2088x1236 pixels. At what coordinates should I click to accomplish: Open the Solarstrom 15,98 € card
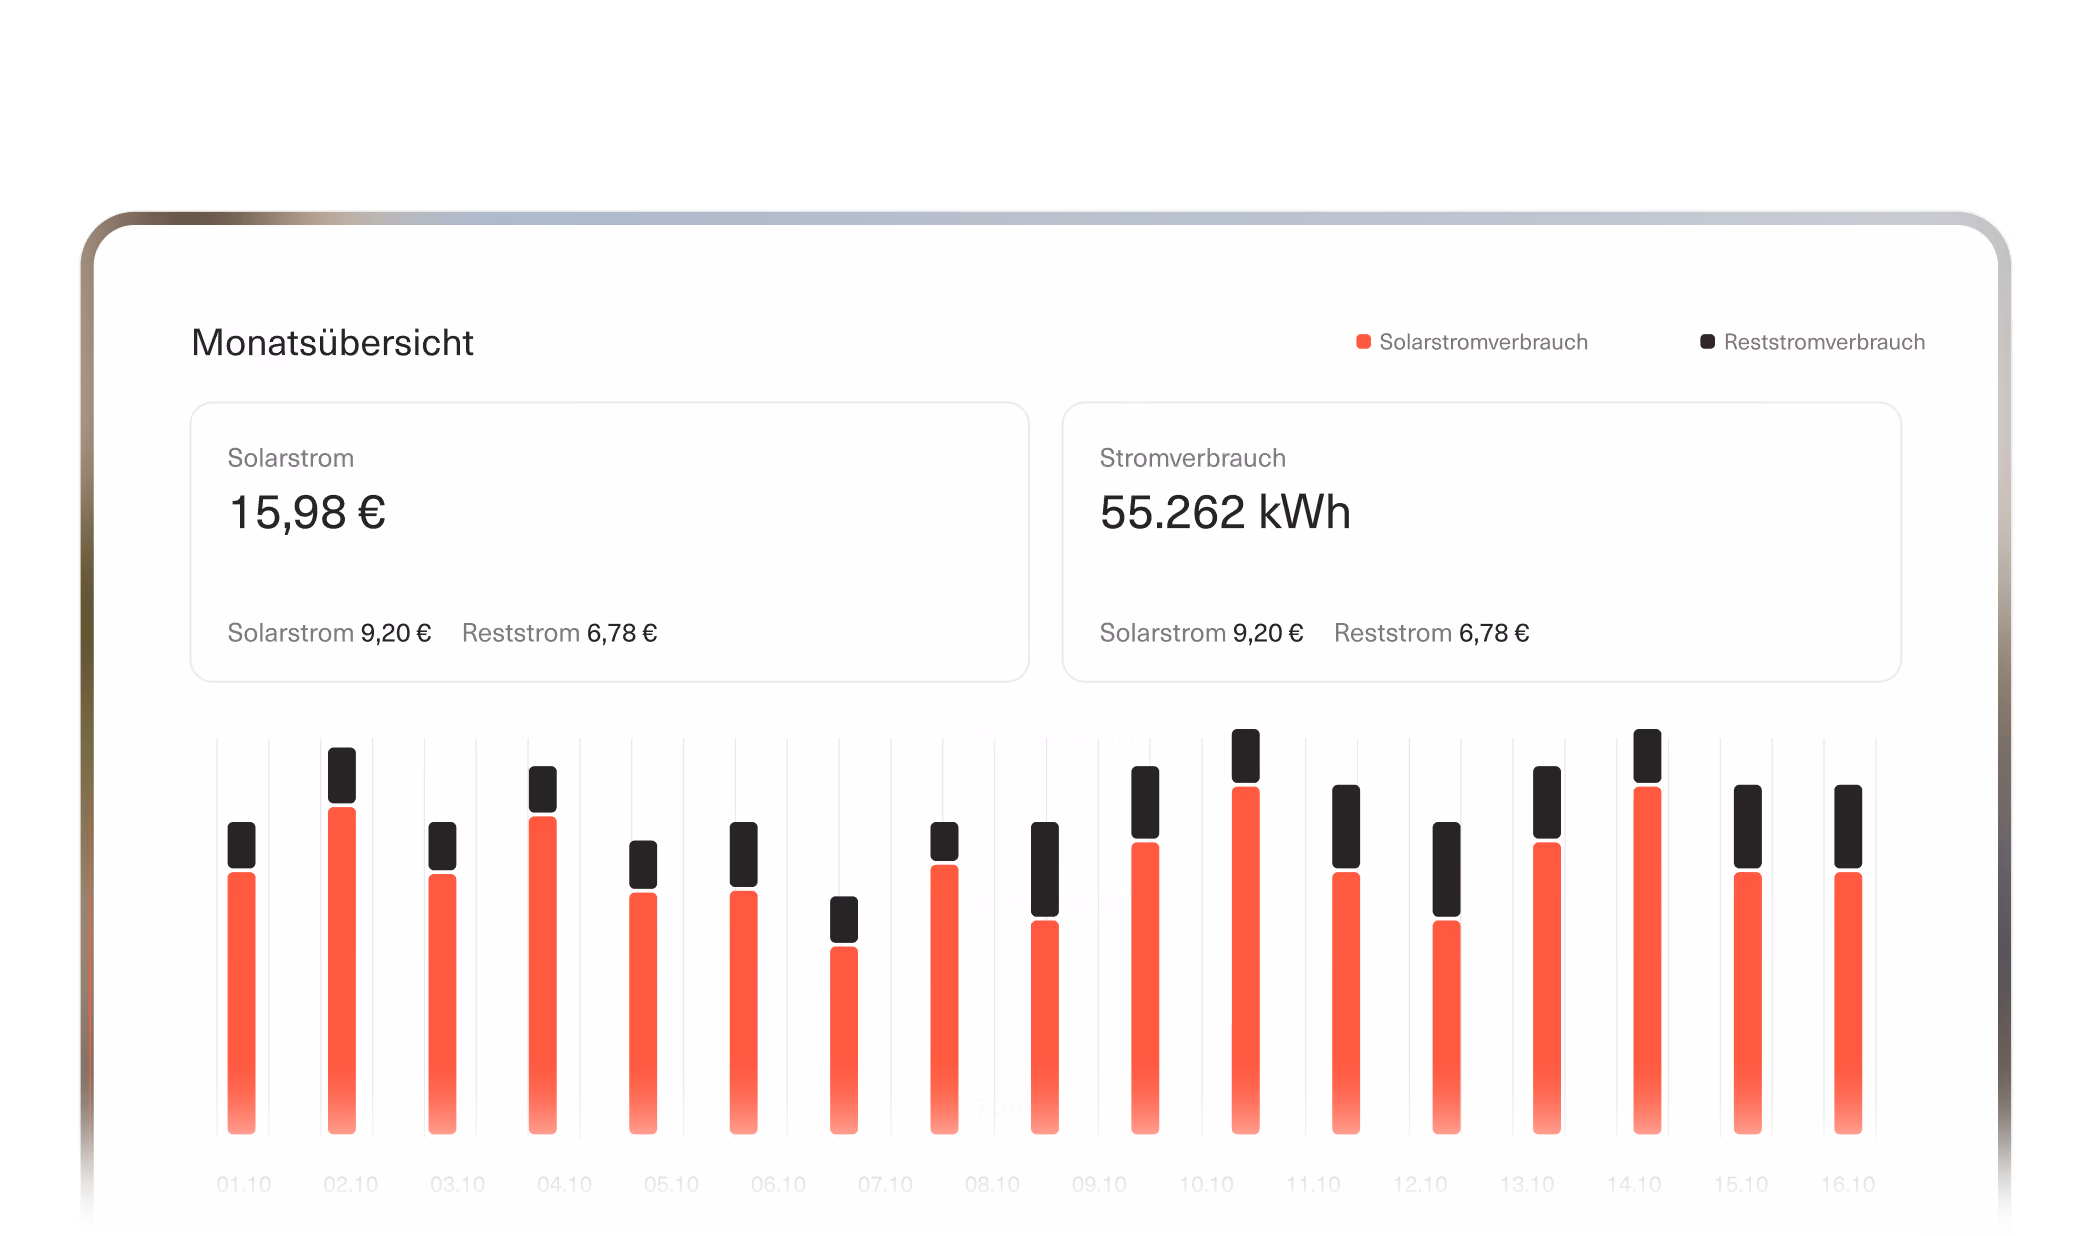point(610,542)
